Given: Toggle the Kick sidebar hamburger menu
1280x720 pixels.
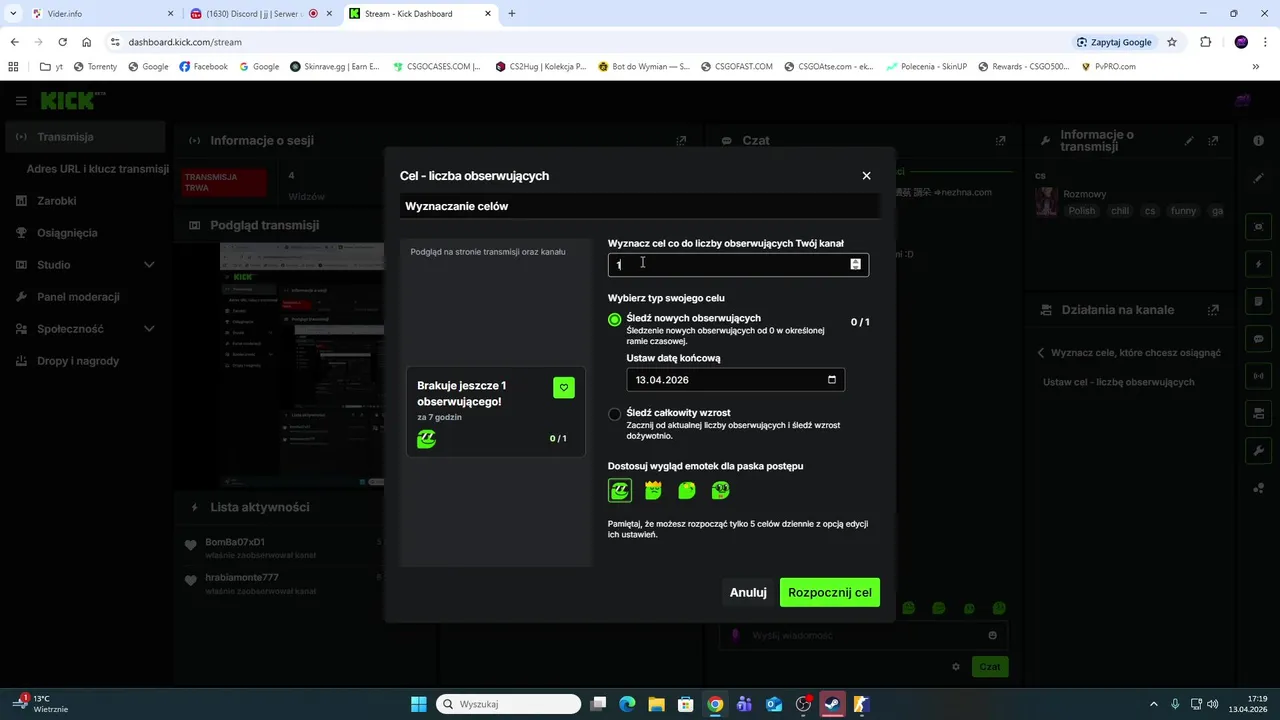Looking at the screenshot, I should tap(21, 101).
